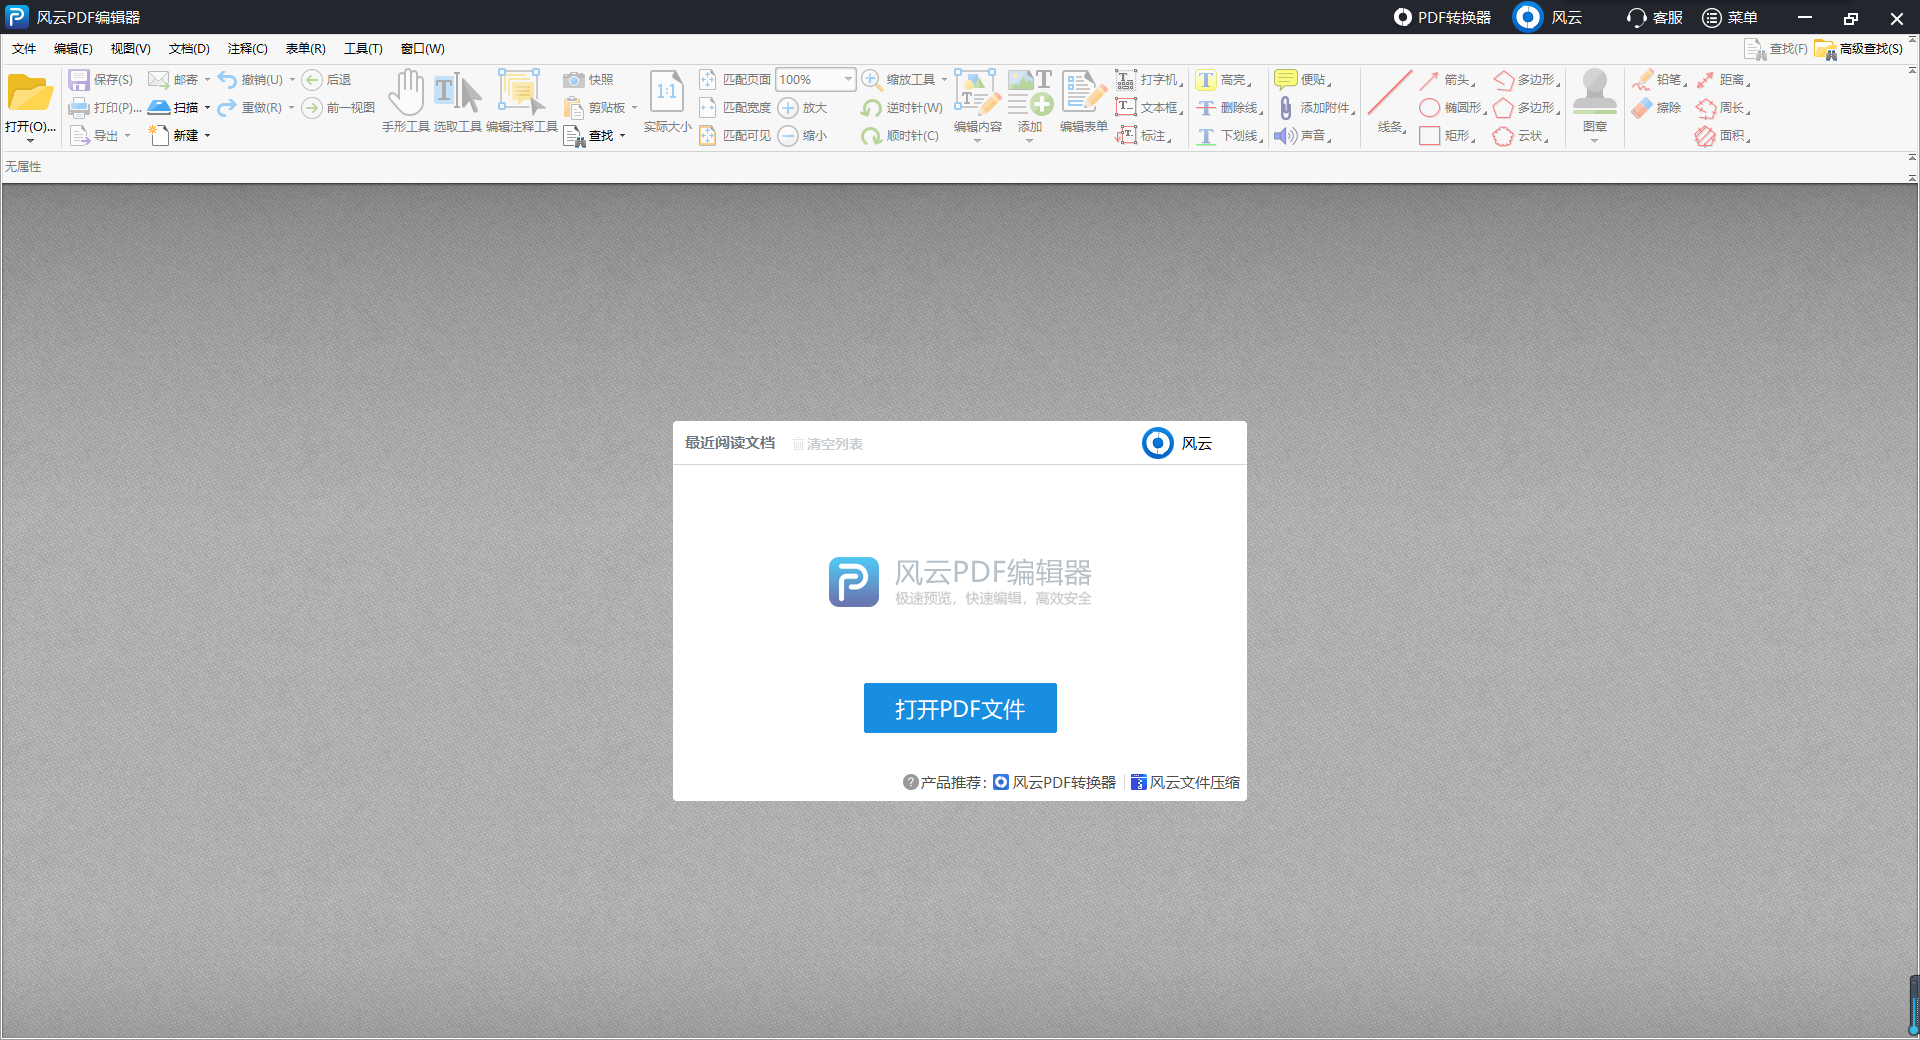Expand the 邮寄 dropdown arrow

[x=207, y=80]
